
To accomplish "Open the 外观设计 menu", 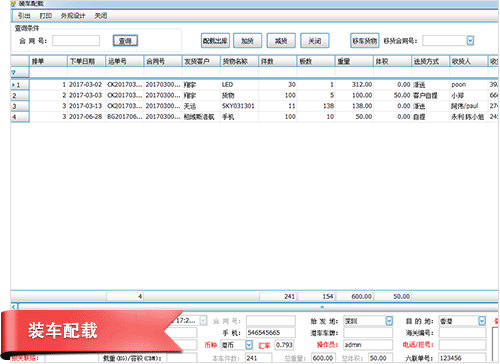I will click(73, 16).
